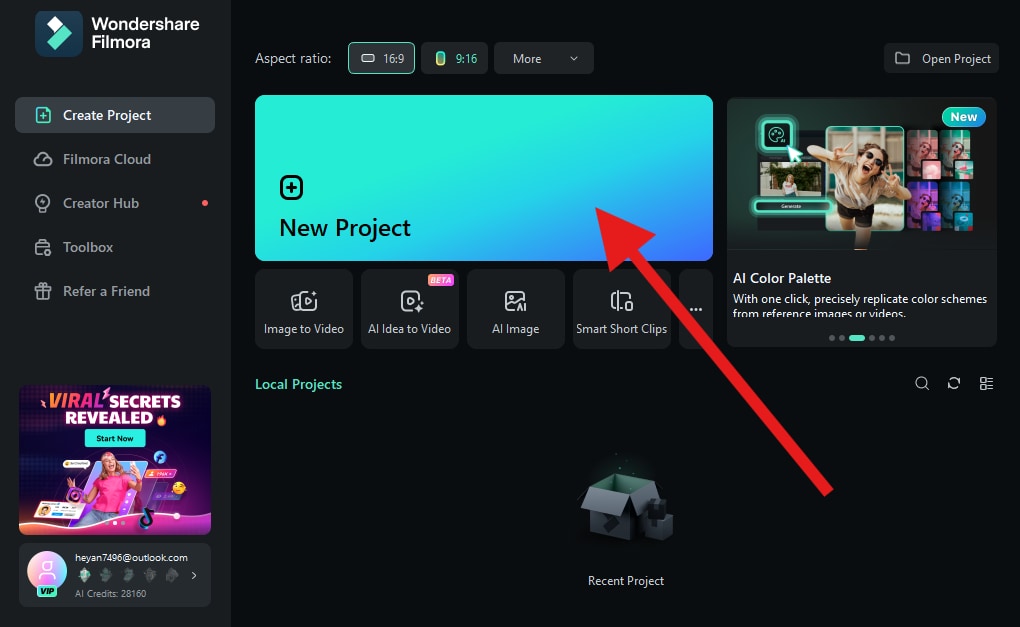The height and width of the screenshot is (627, 1020).
Task: Click the Recent Project label
Action: 626,581
